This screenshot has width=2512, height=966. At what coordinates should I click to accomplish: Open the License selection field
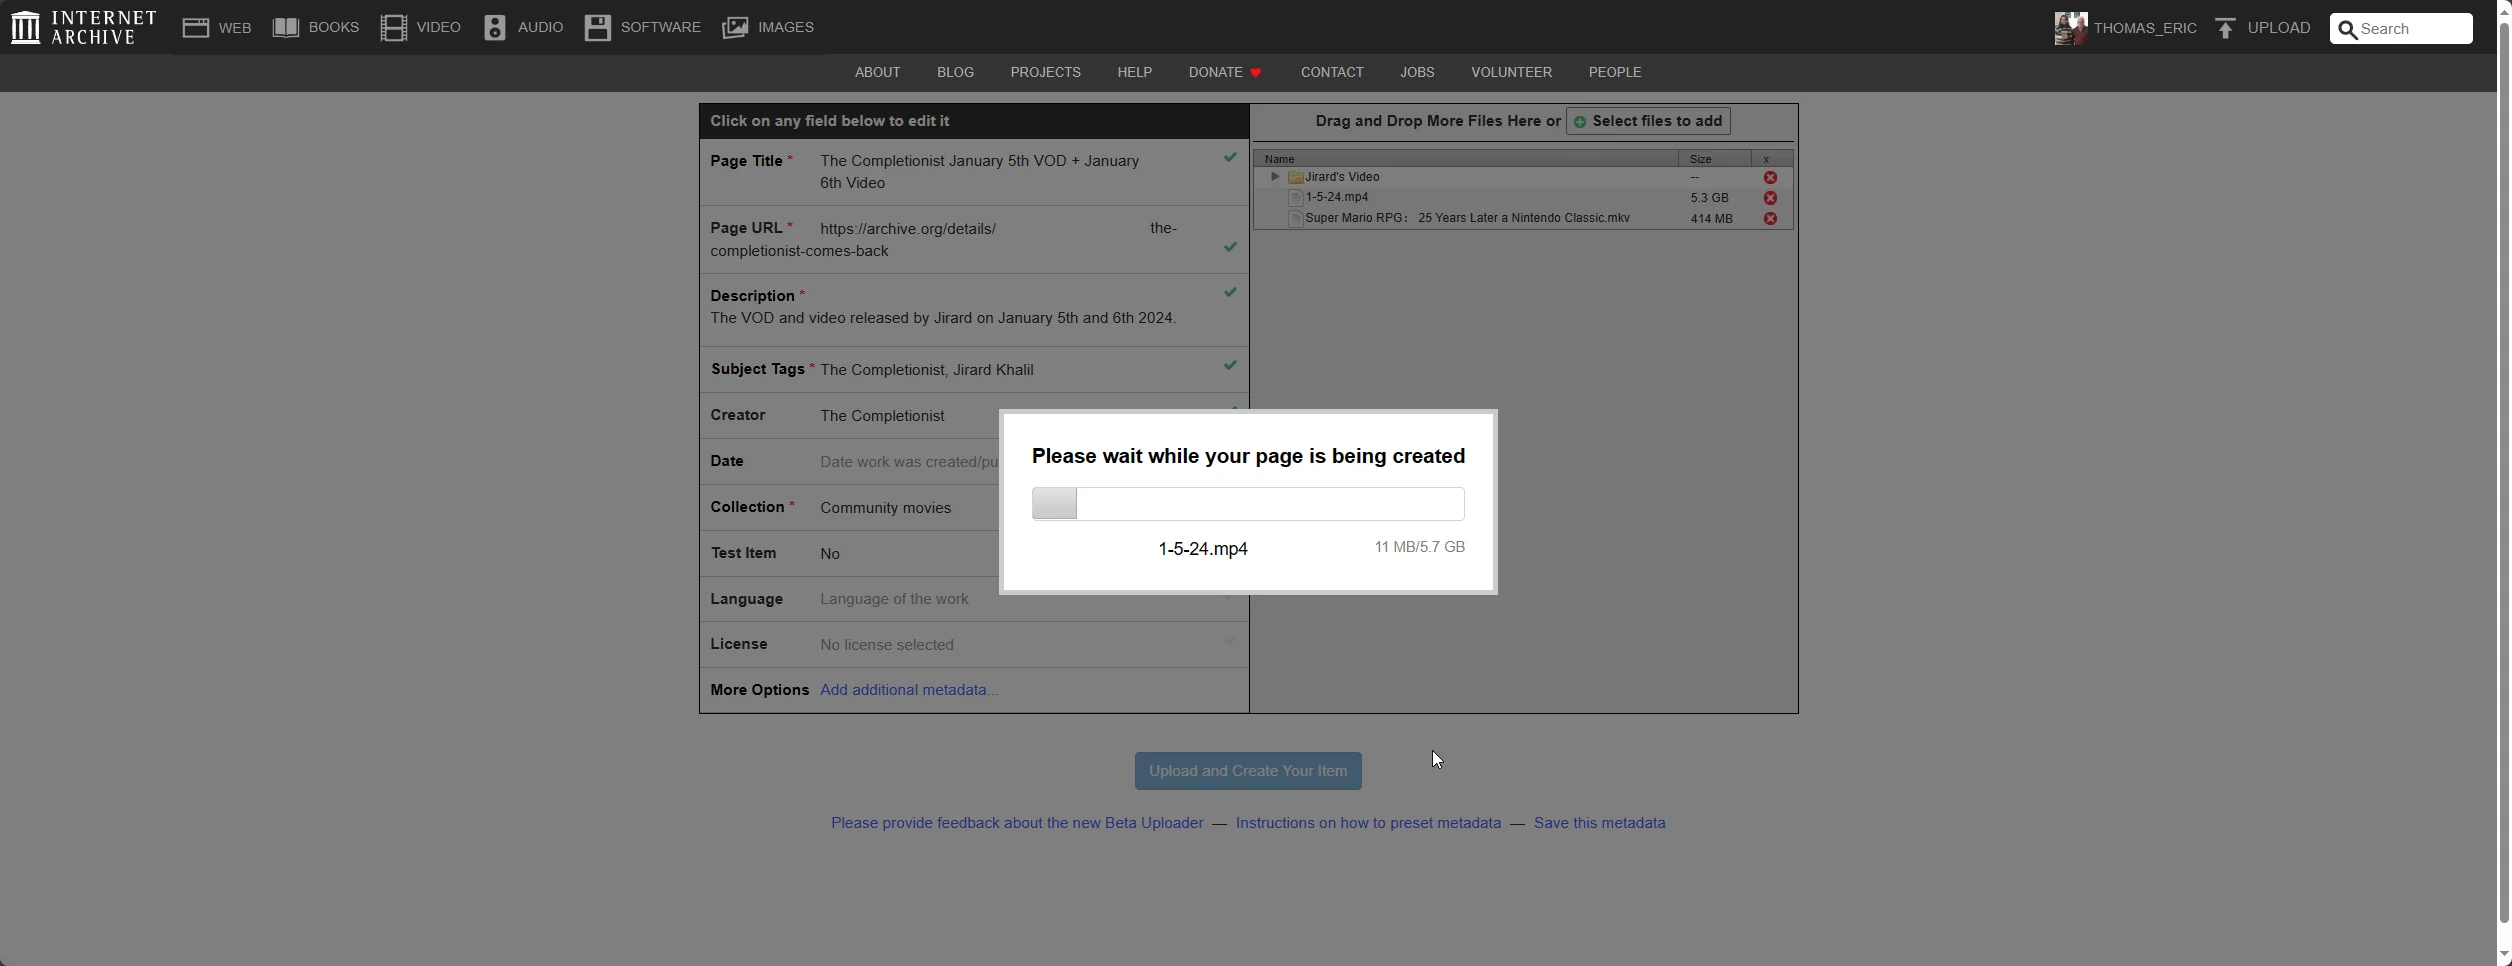887,645
